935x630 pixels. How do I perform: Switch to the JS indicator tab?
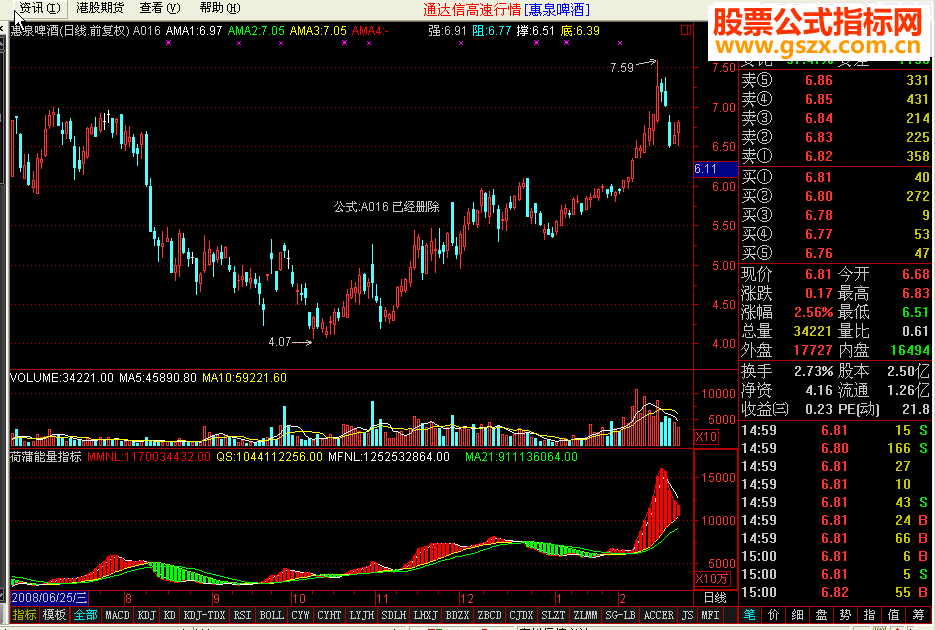[688, 615]
